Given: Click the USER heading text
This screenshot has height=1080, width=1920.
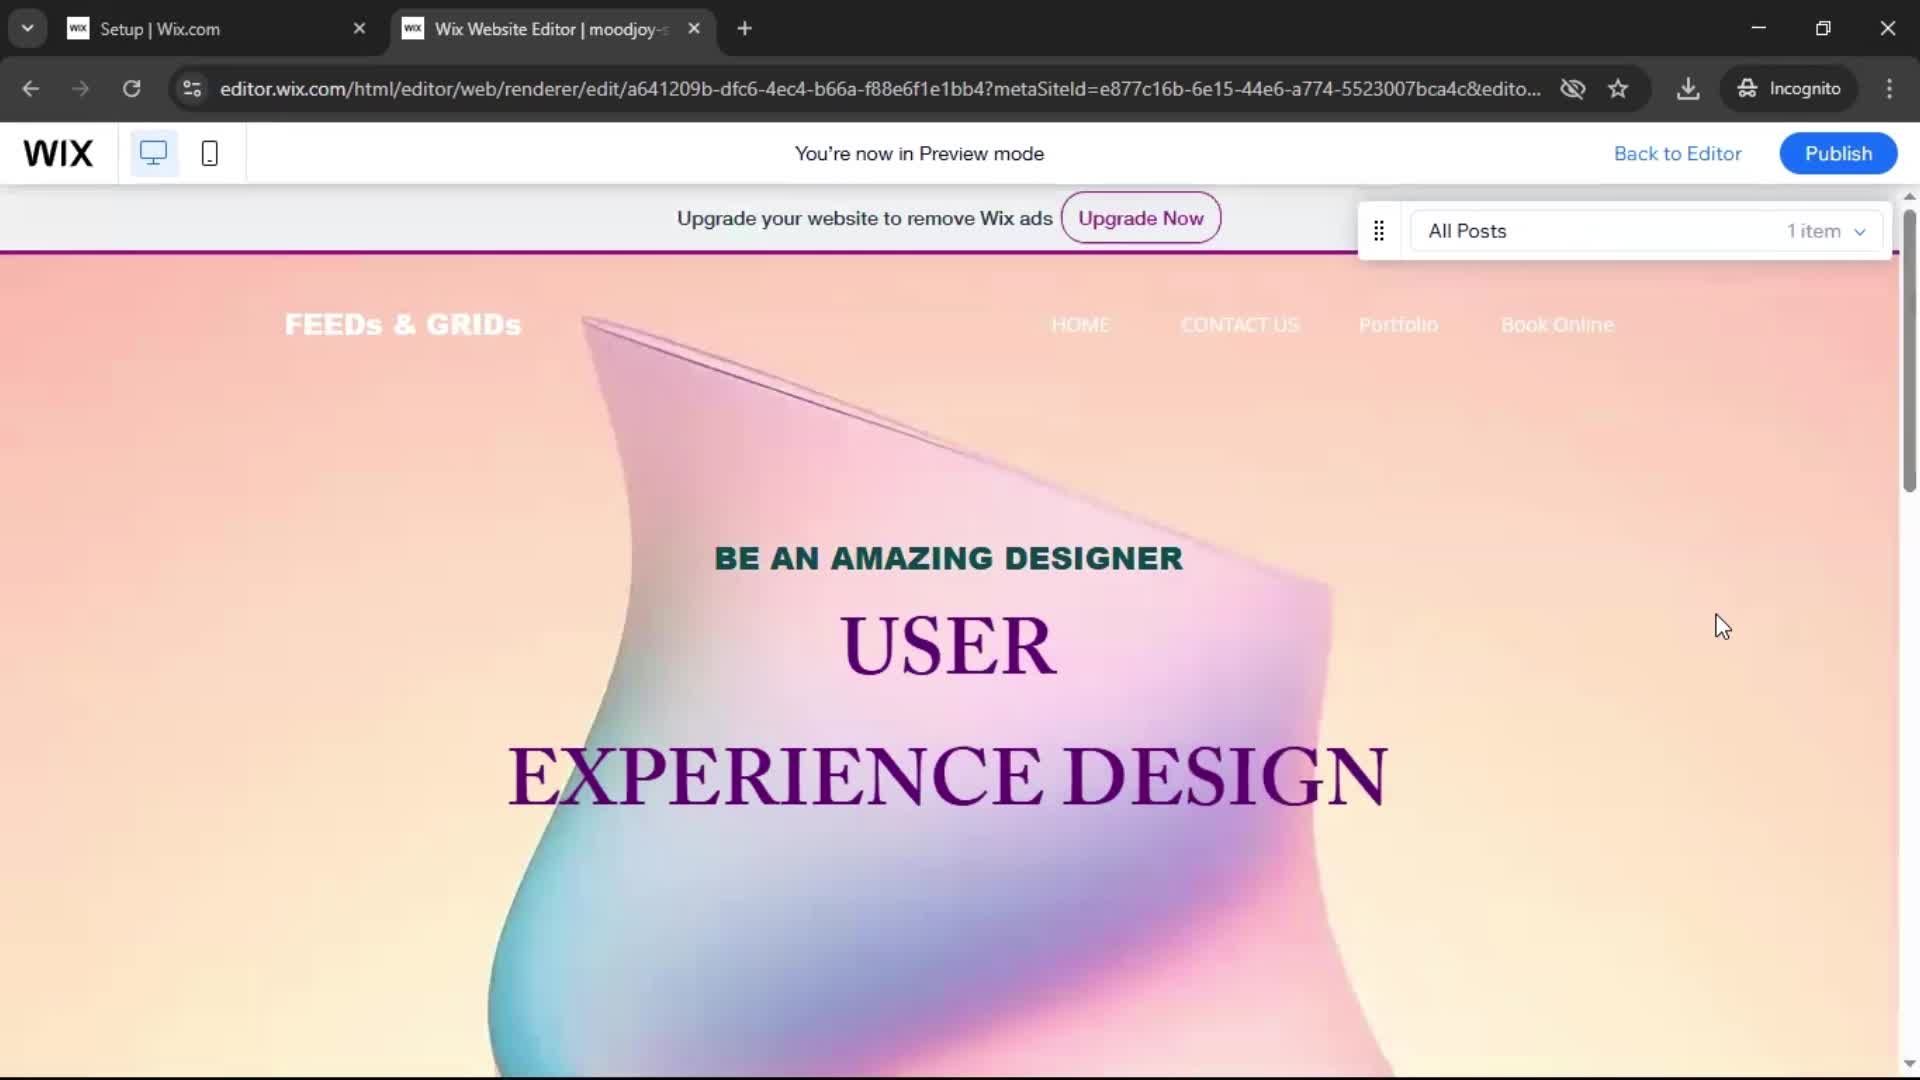Looking at the screenshot, I should pos(948,646).
